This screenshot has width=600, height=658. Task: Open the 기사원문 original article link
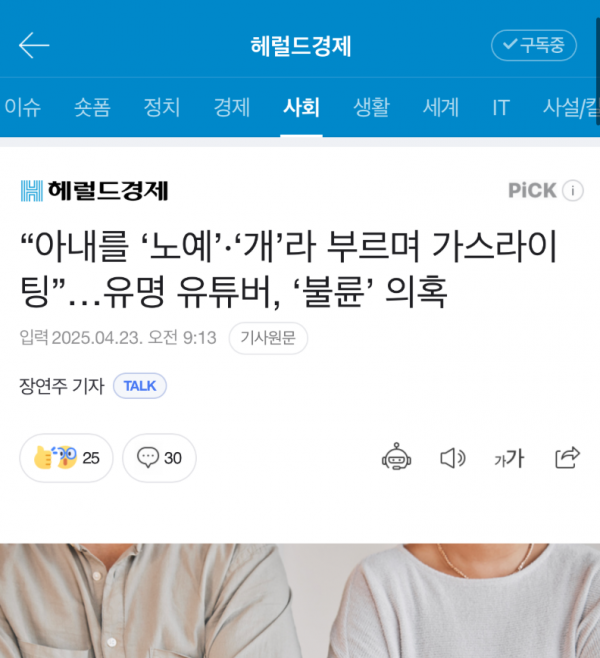tap(268, 338)
